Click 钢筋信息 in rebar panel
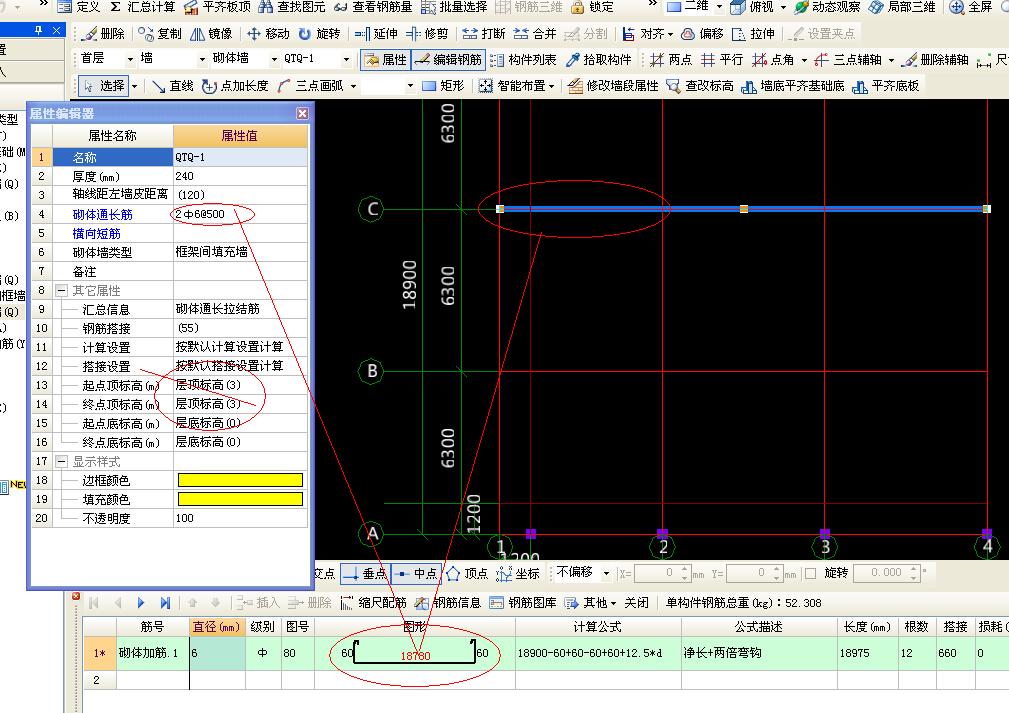This screenshot has width=1009, height=713. 449,603
